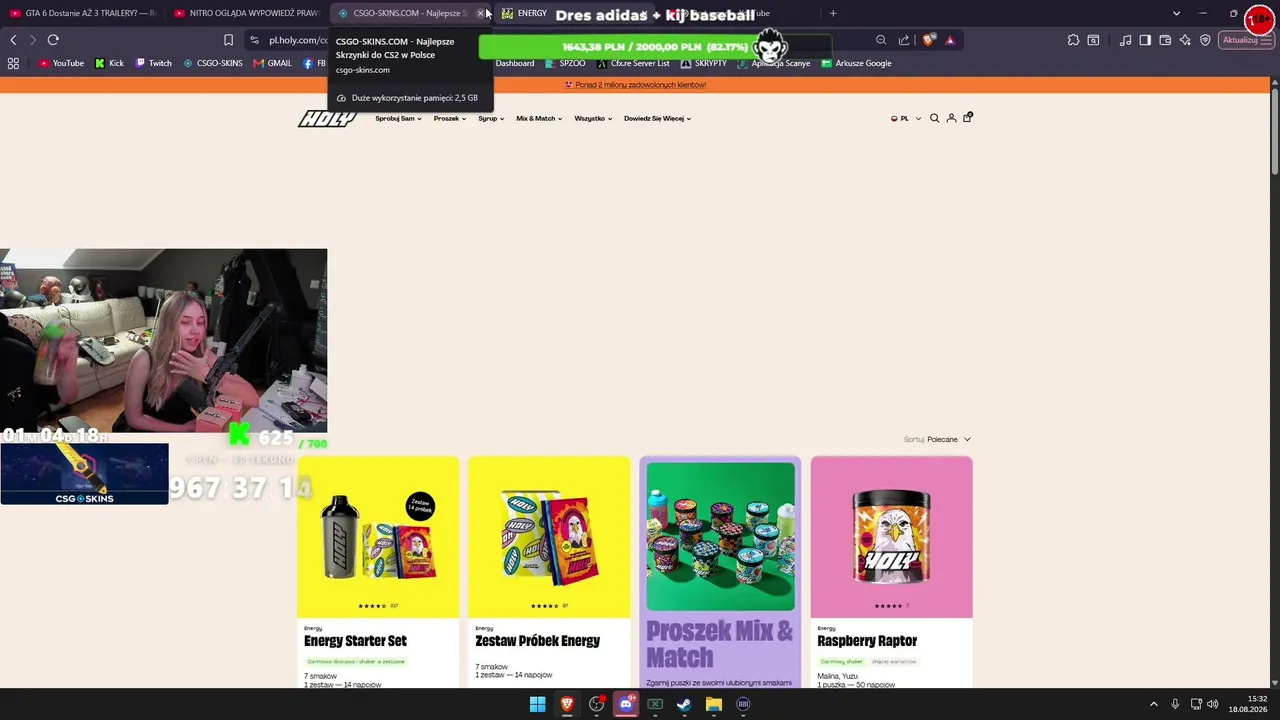Screen dimensions: 1280x720
Task: Open Windows Start menu
Action: point(537,704)
